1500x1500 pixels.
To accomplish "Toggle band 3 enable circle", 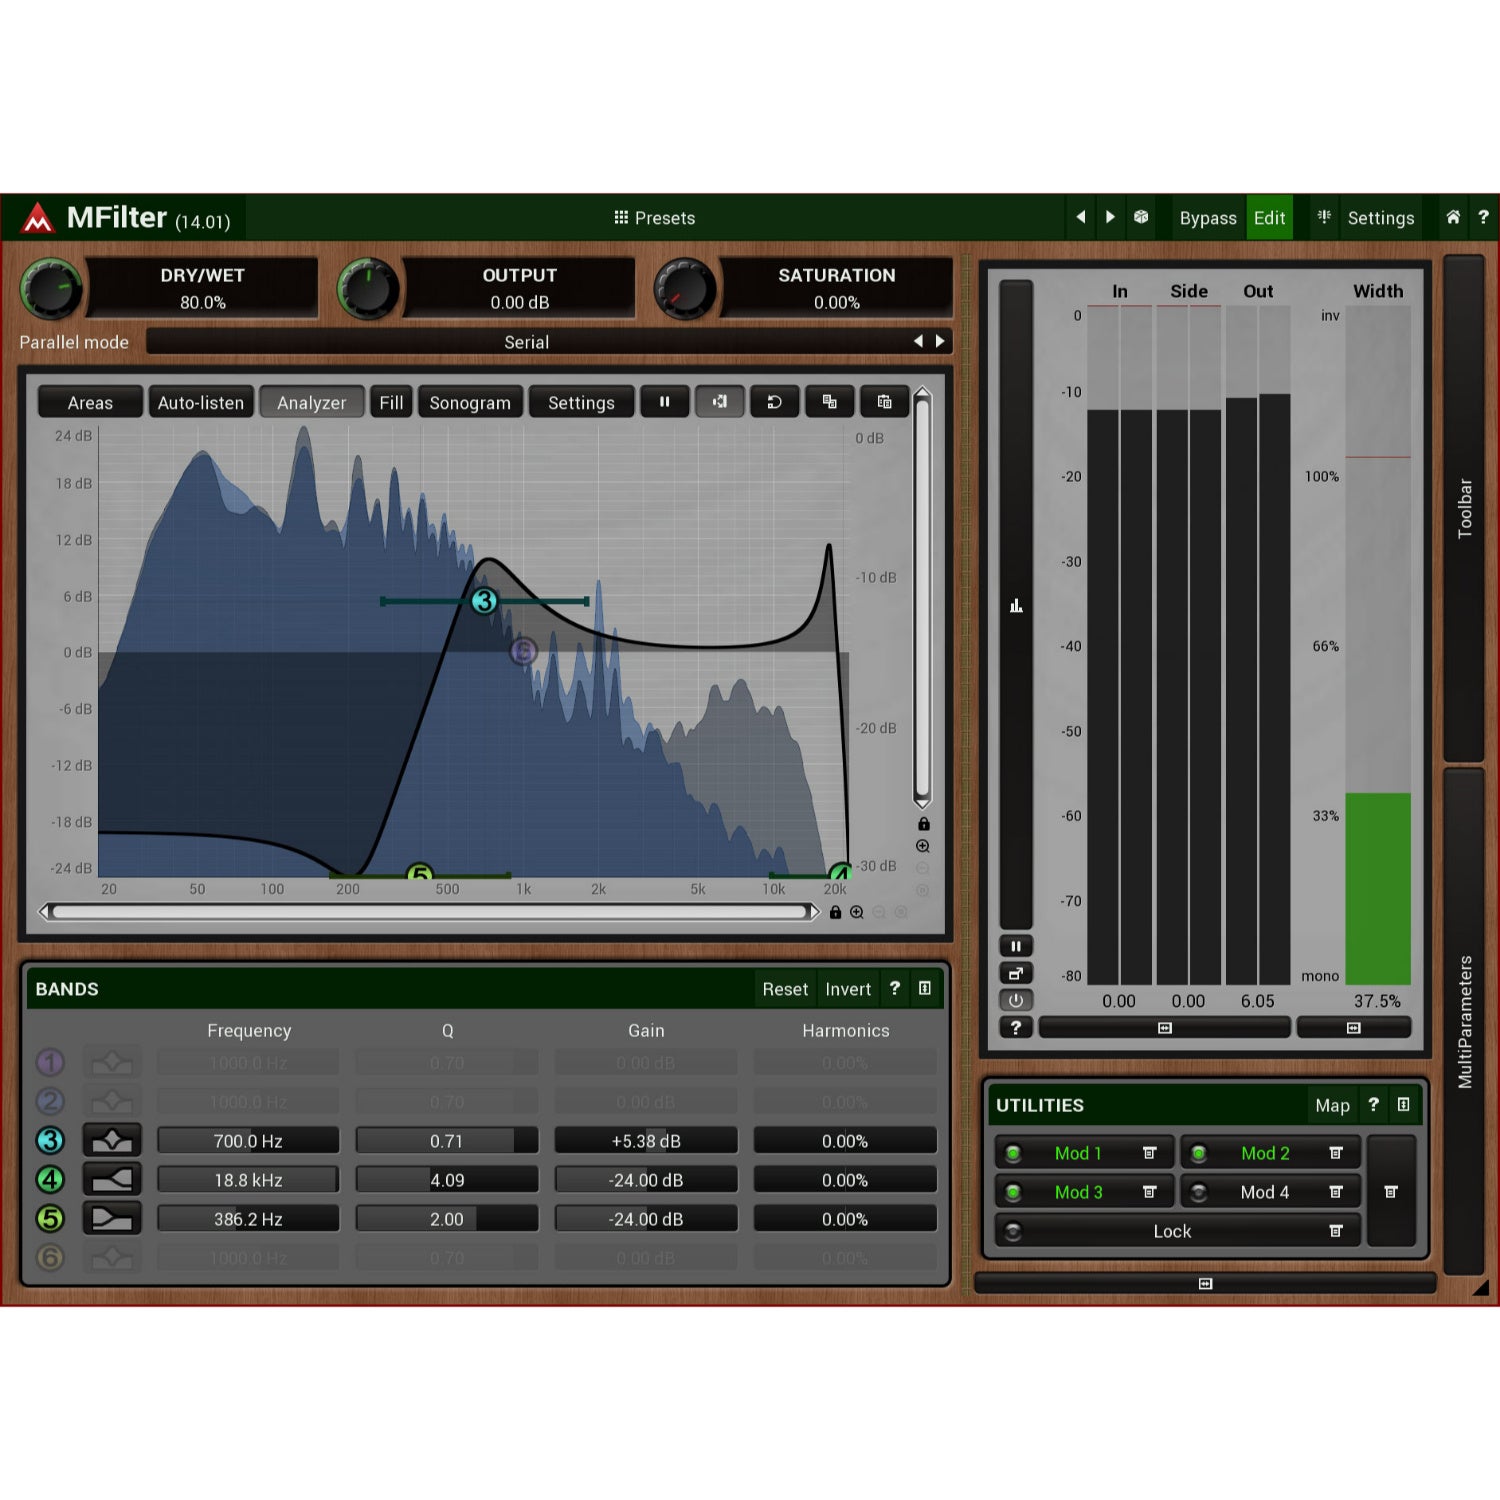I will (x=50, y=1140).
